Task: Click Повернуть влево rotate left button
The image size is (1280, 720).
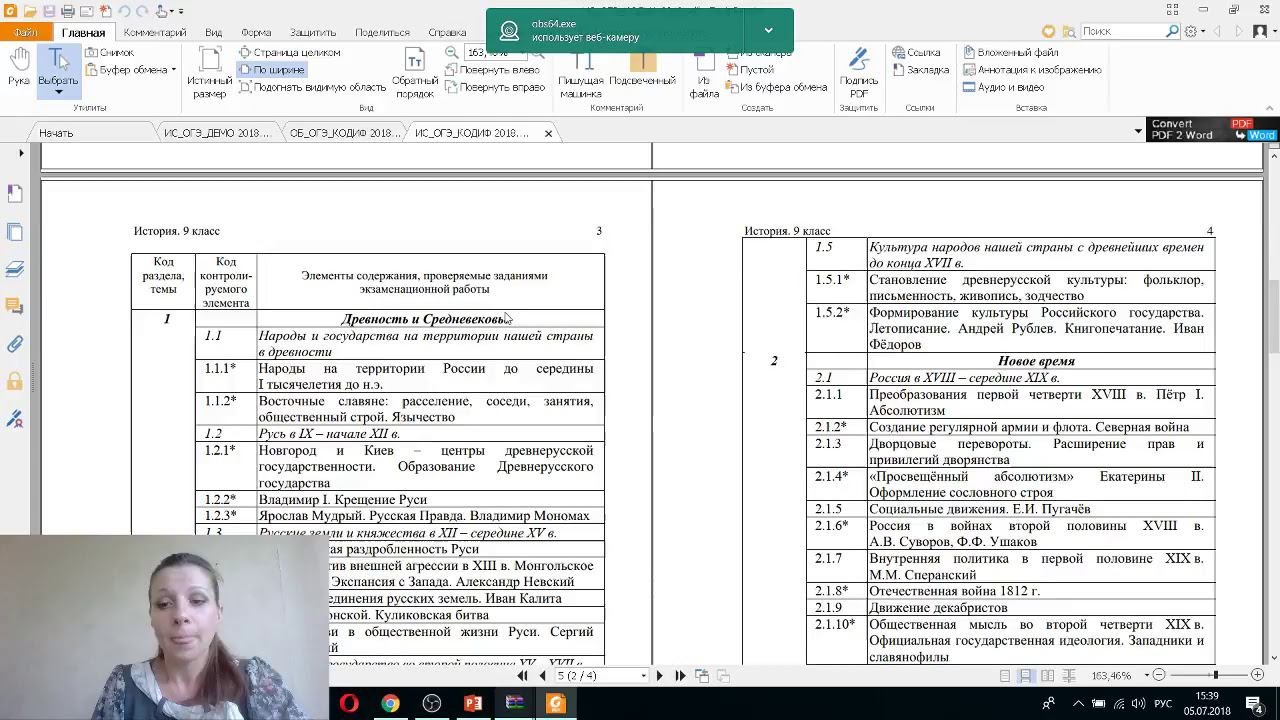Action: (x=492, y=70)
